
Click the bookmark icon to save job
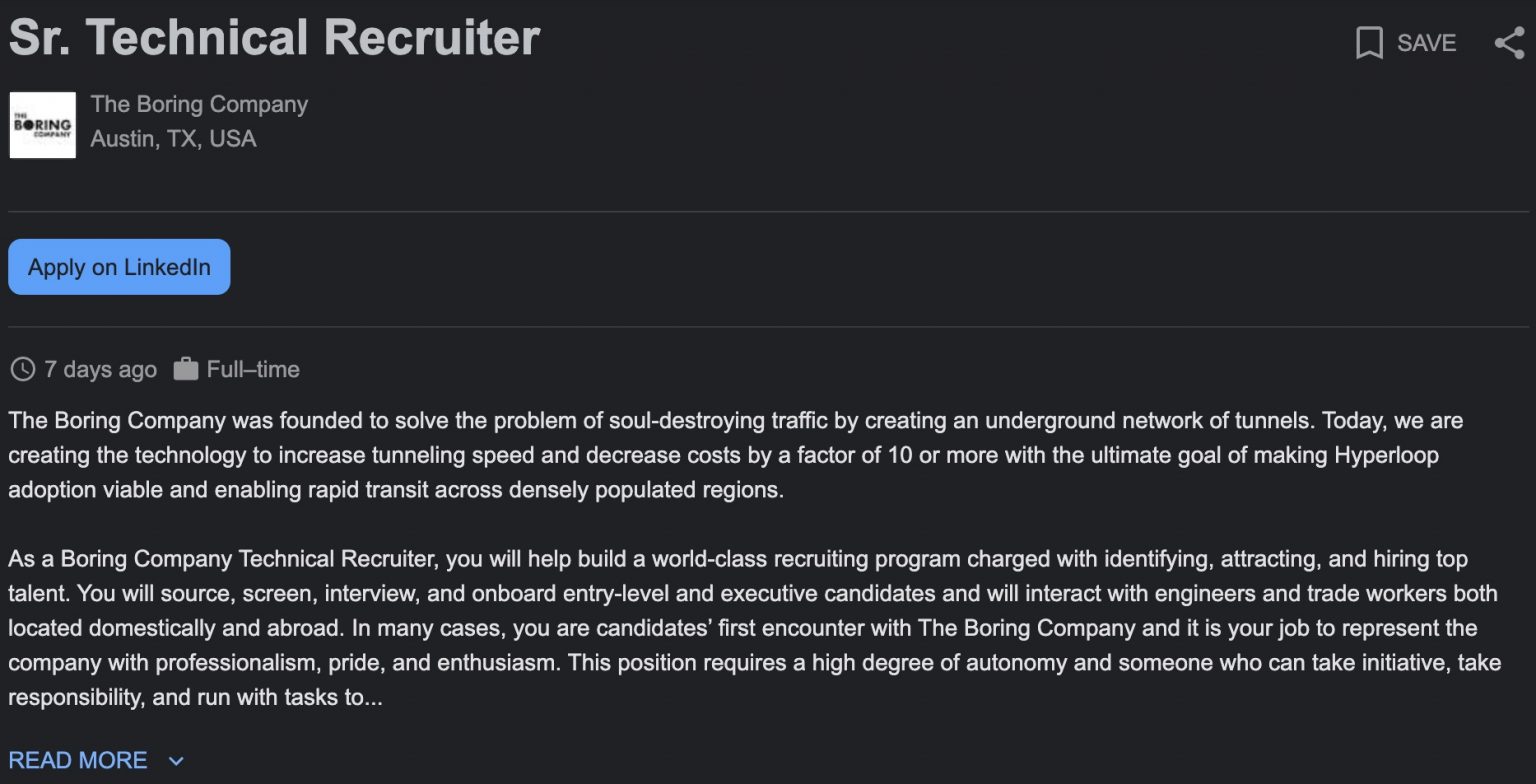point(1369,43)
